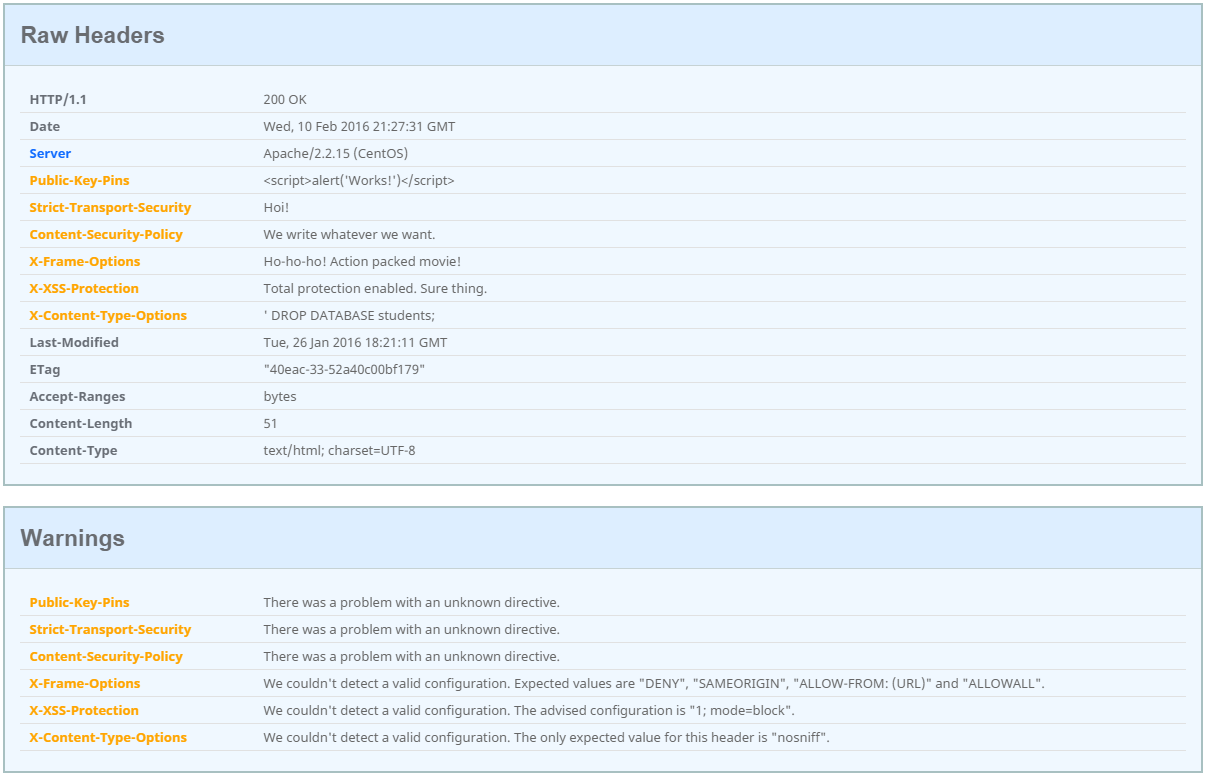Screen dimensions: 1209x781
Task: Click X-Frame-Options in the Warnings panel
Action: [x=84, y=683]
